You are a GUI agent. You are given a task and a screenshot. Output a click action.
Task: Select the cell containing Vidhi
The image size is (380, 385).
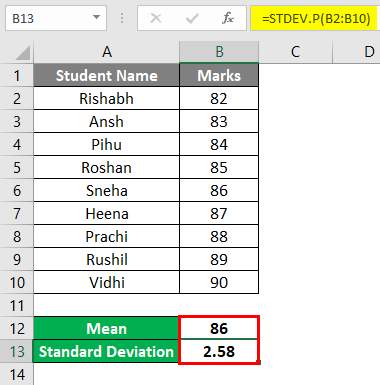106,283
